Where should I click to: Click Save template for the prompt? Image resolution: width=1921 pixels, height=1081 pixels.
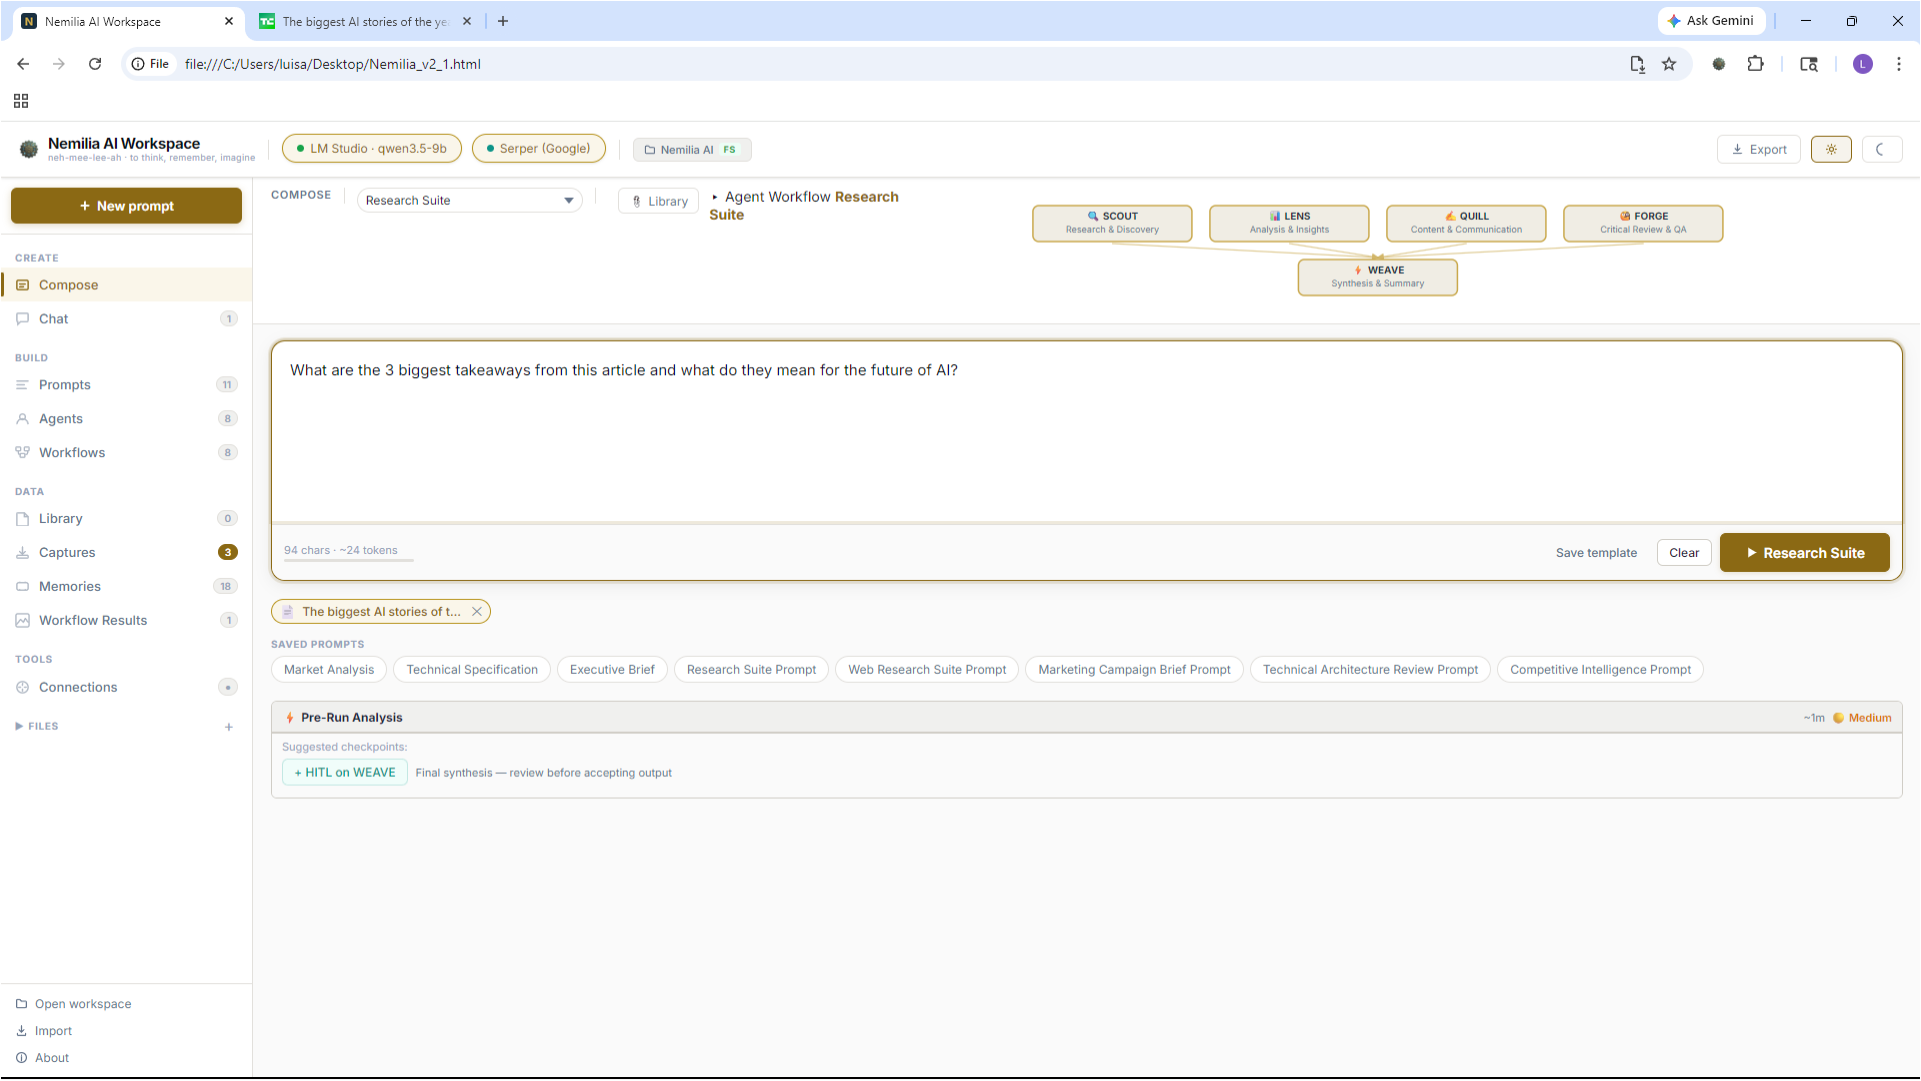(1596, 552)
